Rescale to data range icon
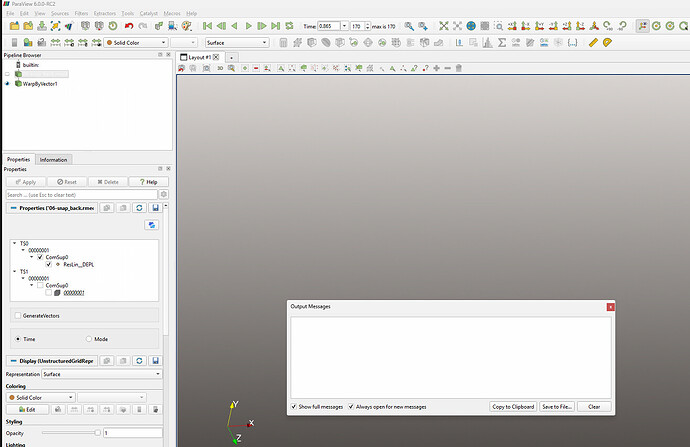Viewport: 690px width, 447px height. pos(55,43)
